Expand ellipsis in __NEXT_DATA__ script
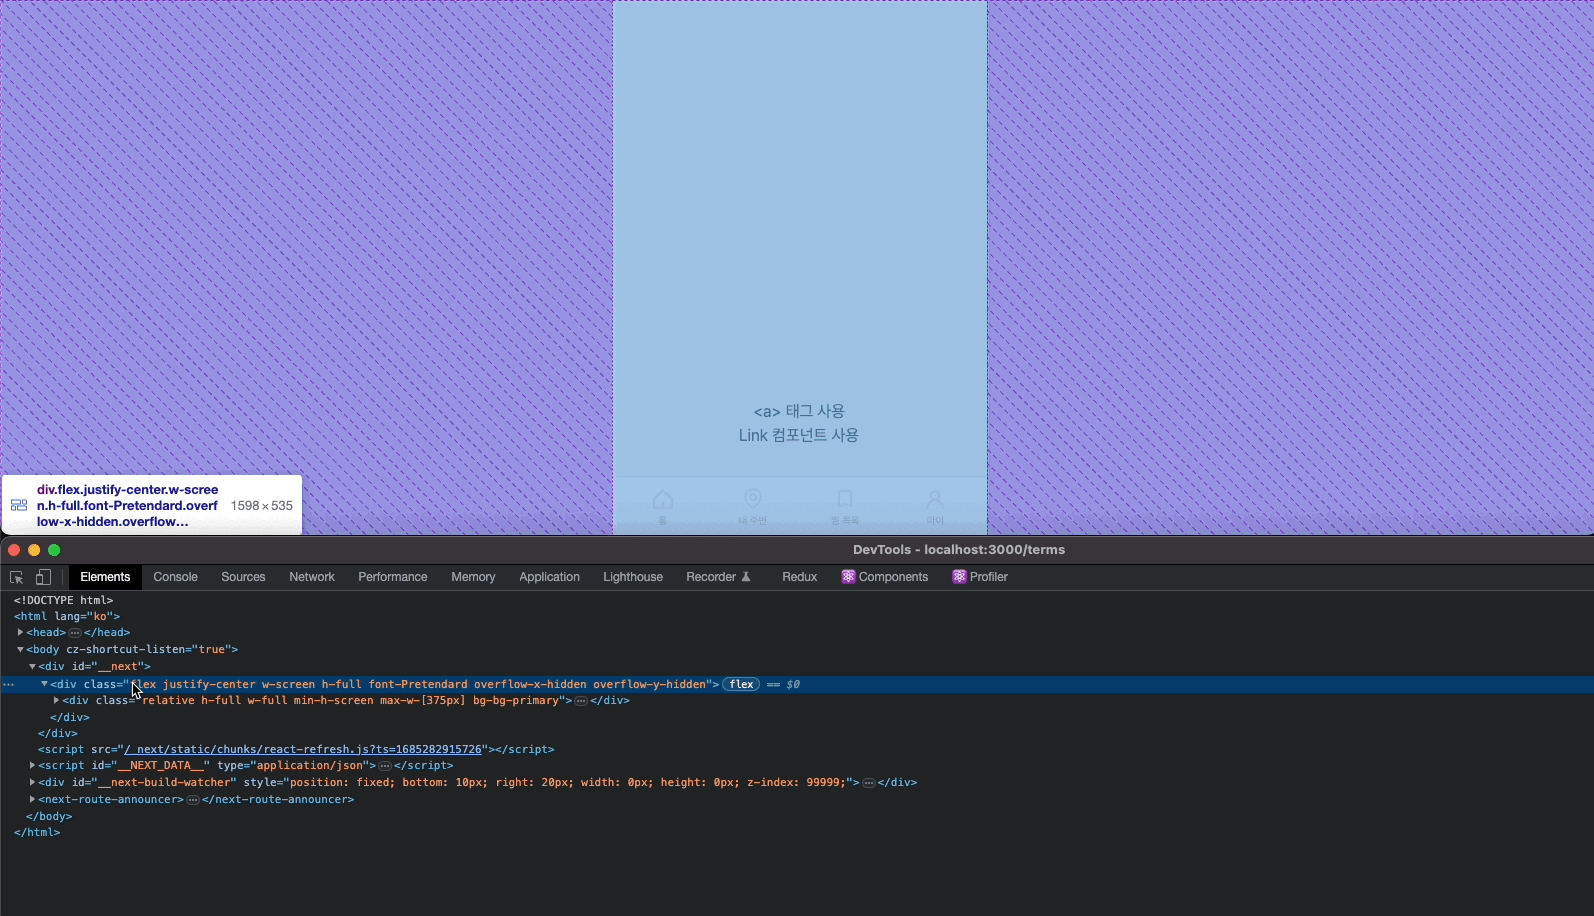Viewport: 1594px width, 916px height. (x=385, y=766)
